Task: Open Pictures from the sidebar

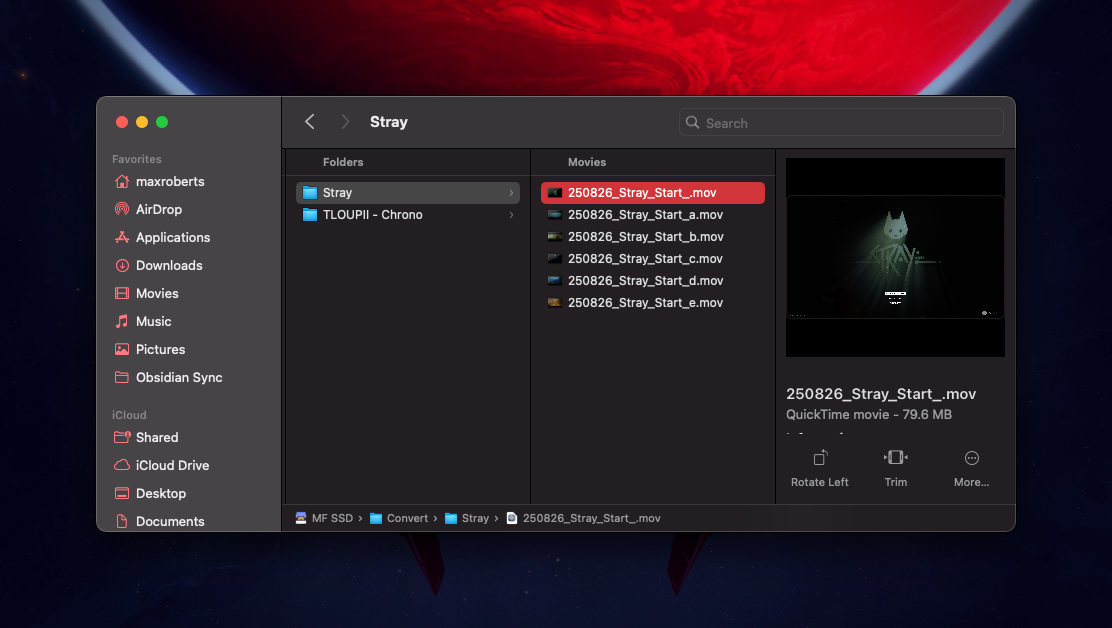Action: (x=160, y=349)
